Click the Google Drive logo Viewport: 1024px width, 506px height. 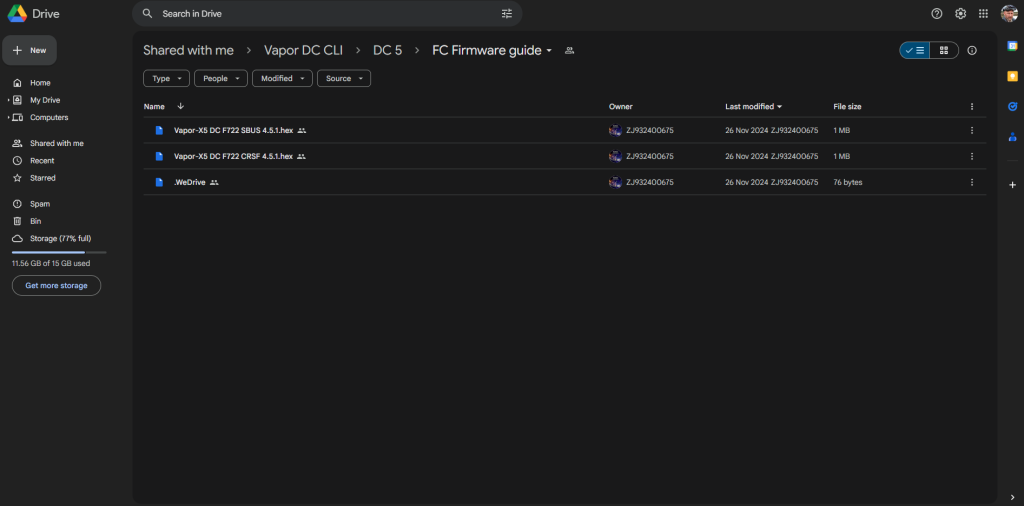(x=16, y=13)
